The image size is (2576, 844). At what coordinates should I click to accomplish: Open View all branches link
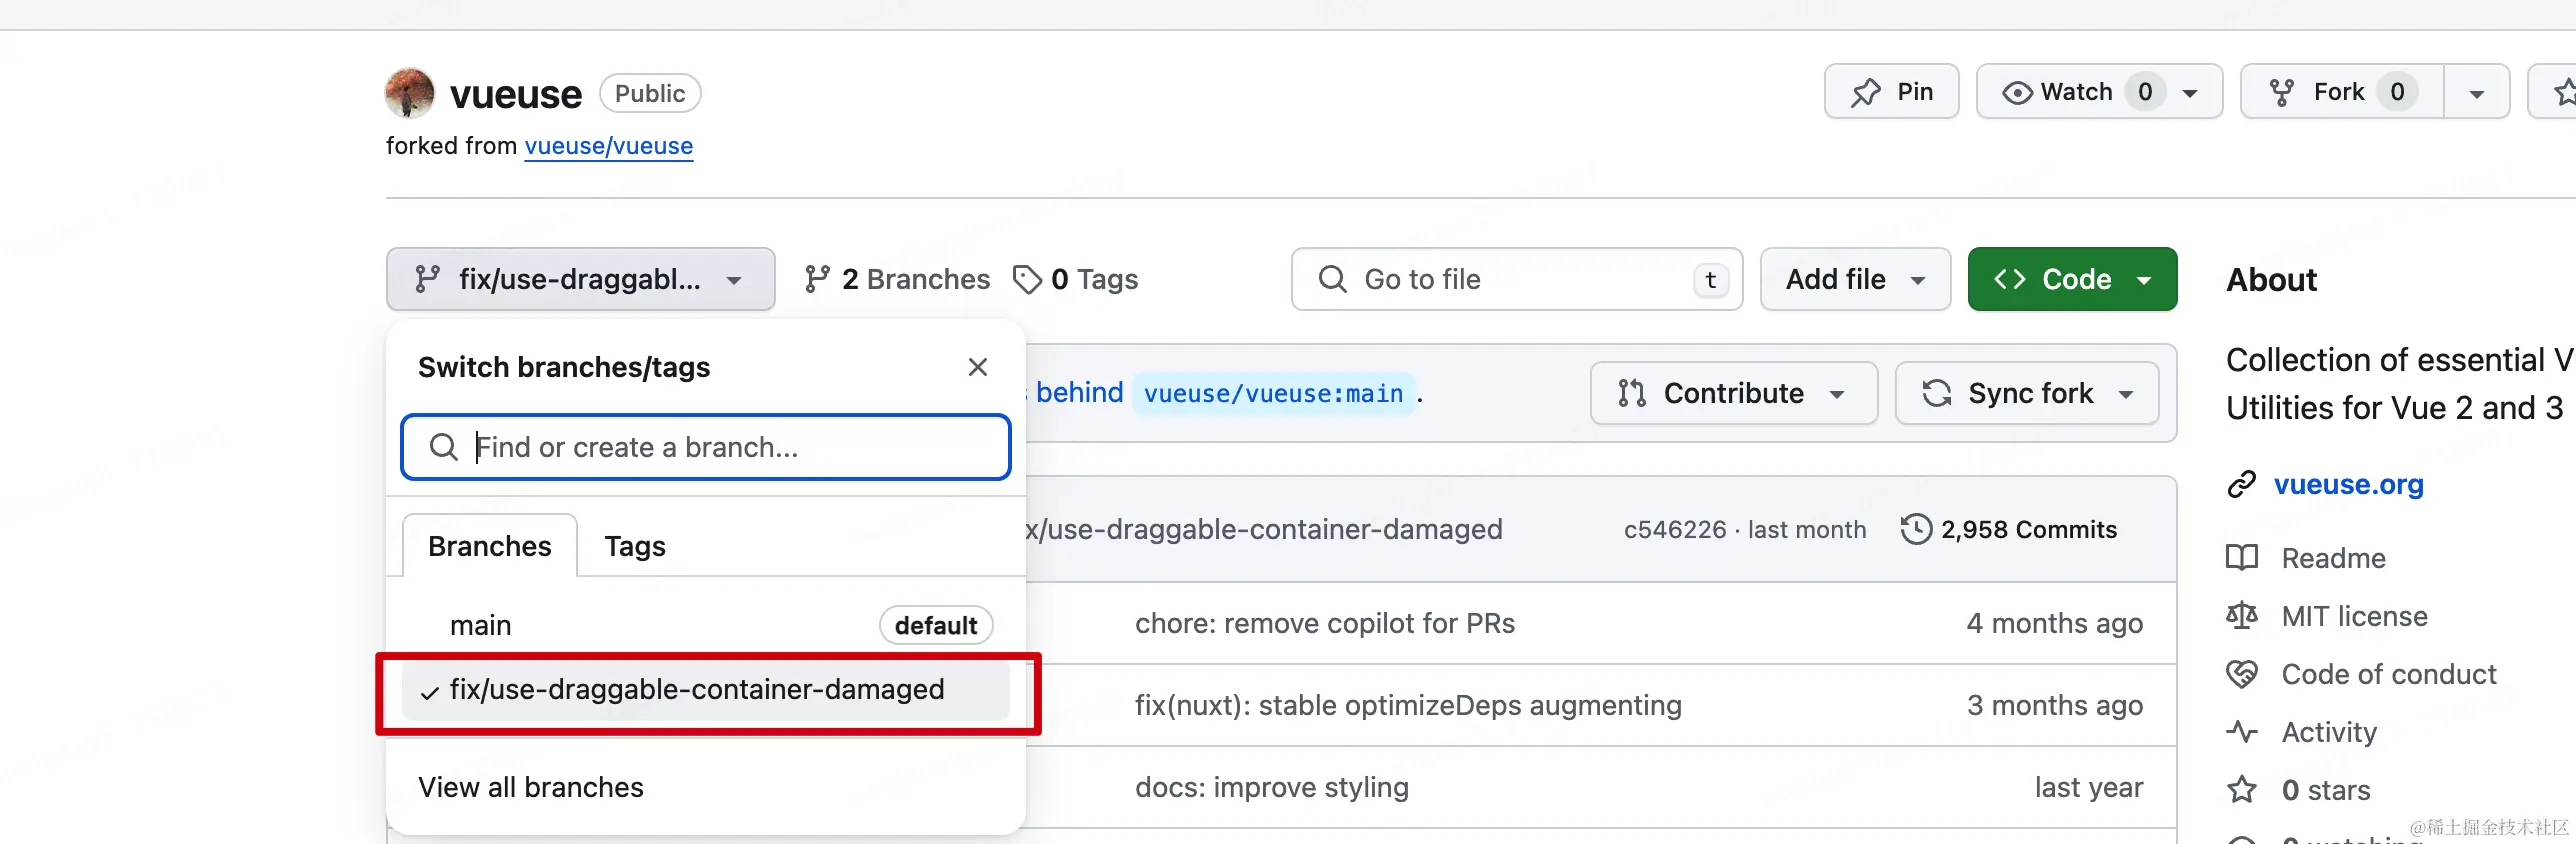pyautogui.click(x=531, y=787)
